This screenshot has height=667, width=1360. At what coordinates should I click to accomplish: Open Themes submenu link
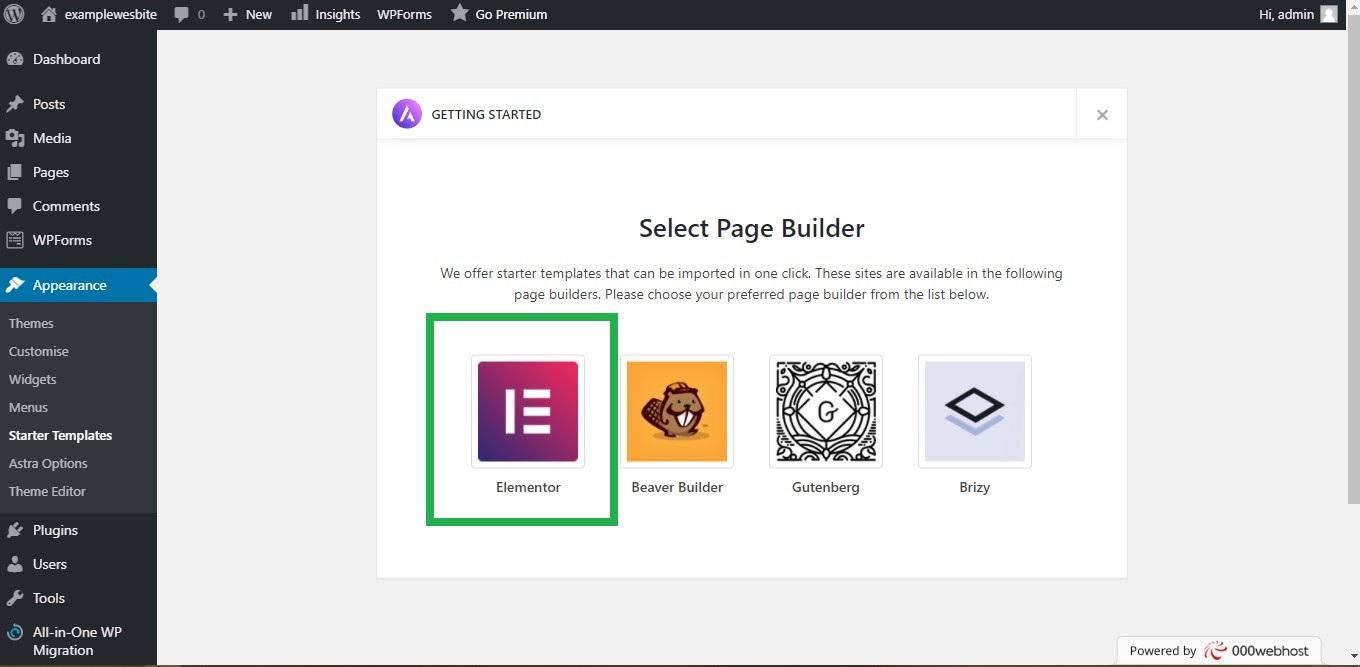pyautogui.click(x=31, y=323)
